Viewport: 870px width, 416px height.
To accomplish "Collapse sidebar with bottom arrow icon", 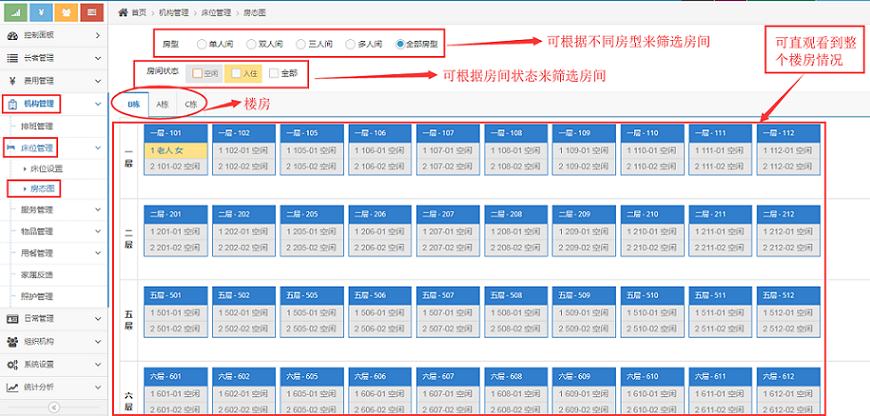I will (53, 407).
